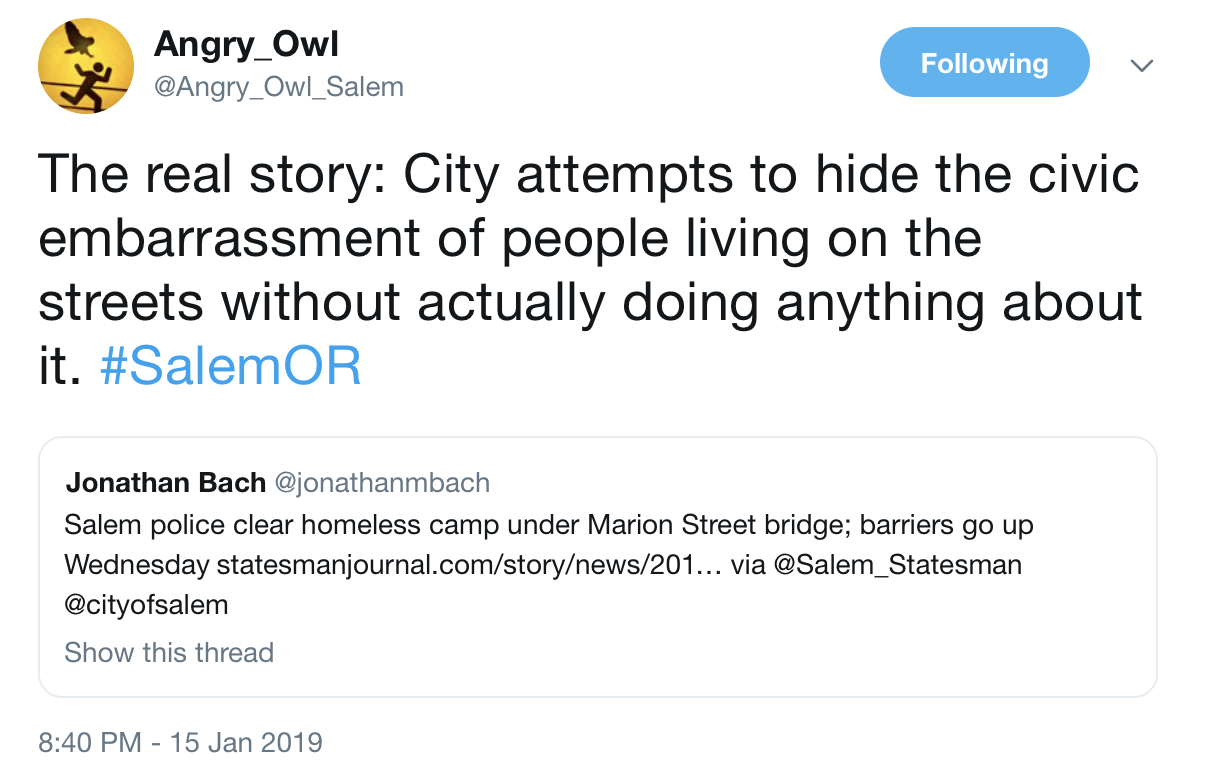The width and height of the screenshot is (1220, 778).
Task: Select Show this thread
Action: [x=168, y=652]
